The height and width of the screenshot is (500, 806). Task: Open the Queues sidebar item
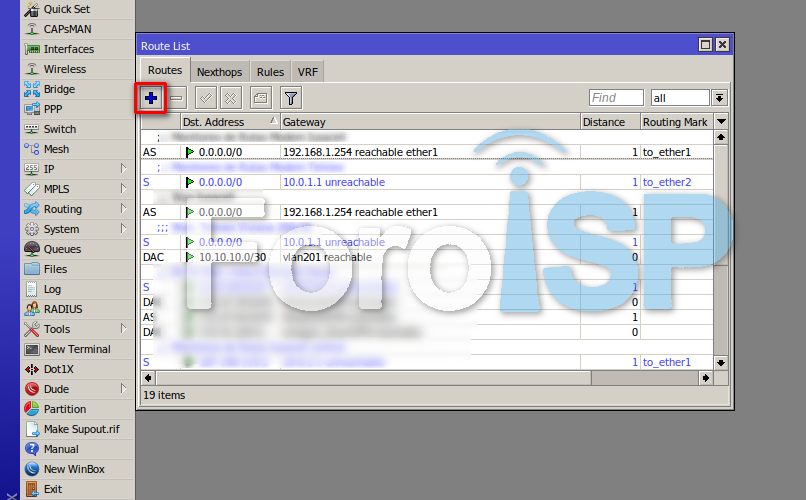click(x=62, y=249)
